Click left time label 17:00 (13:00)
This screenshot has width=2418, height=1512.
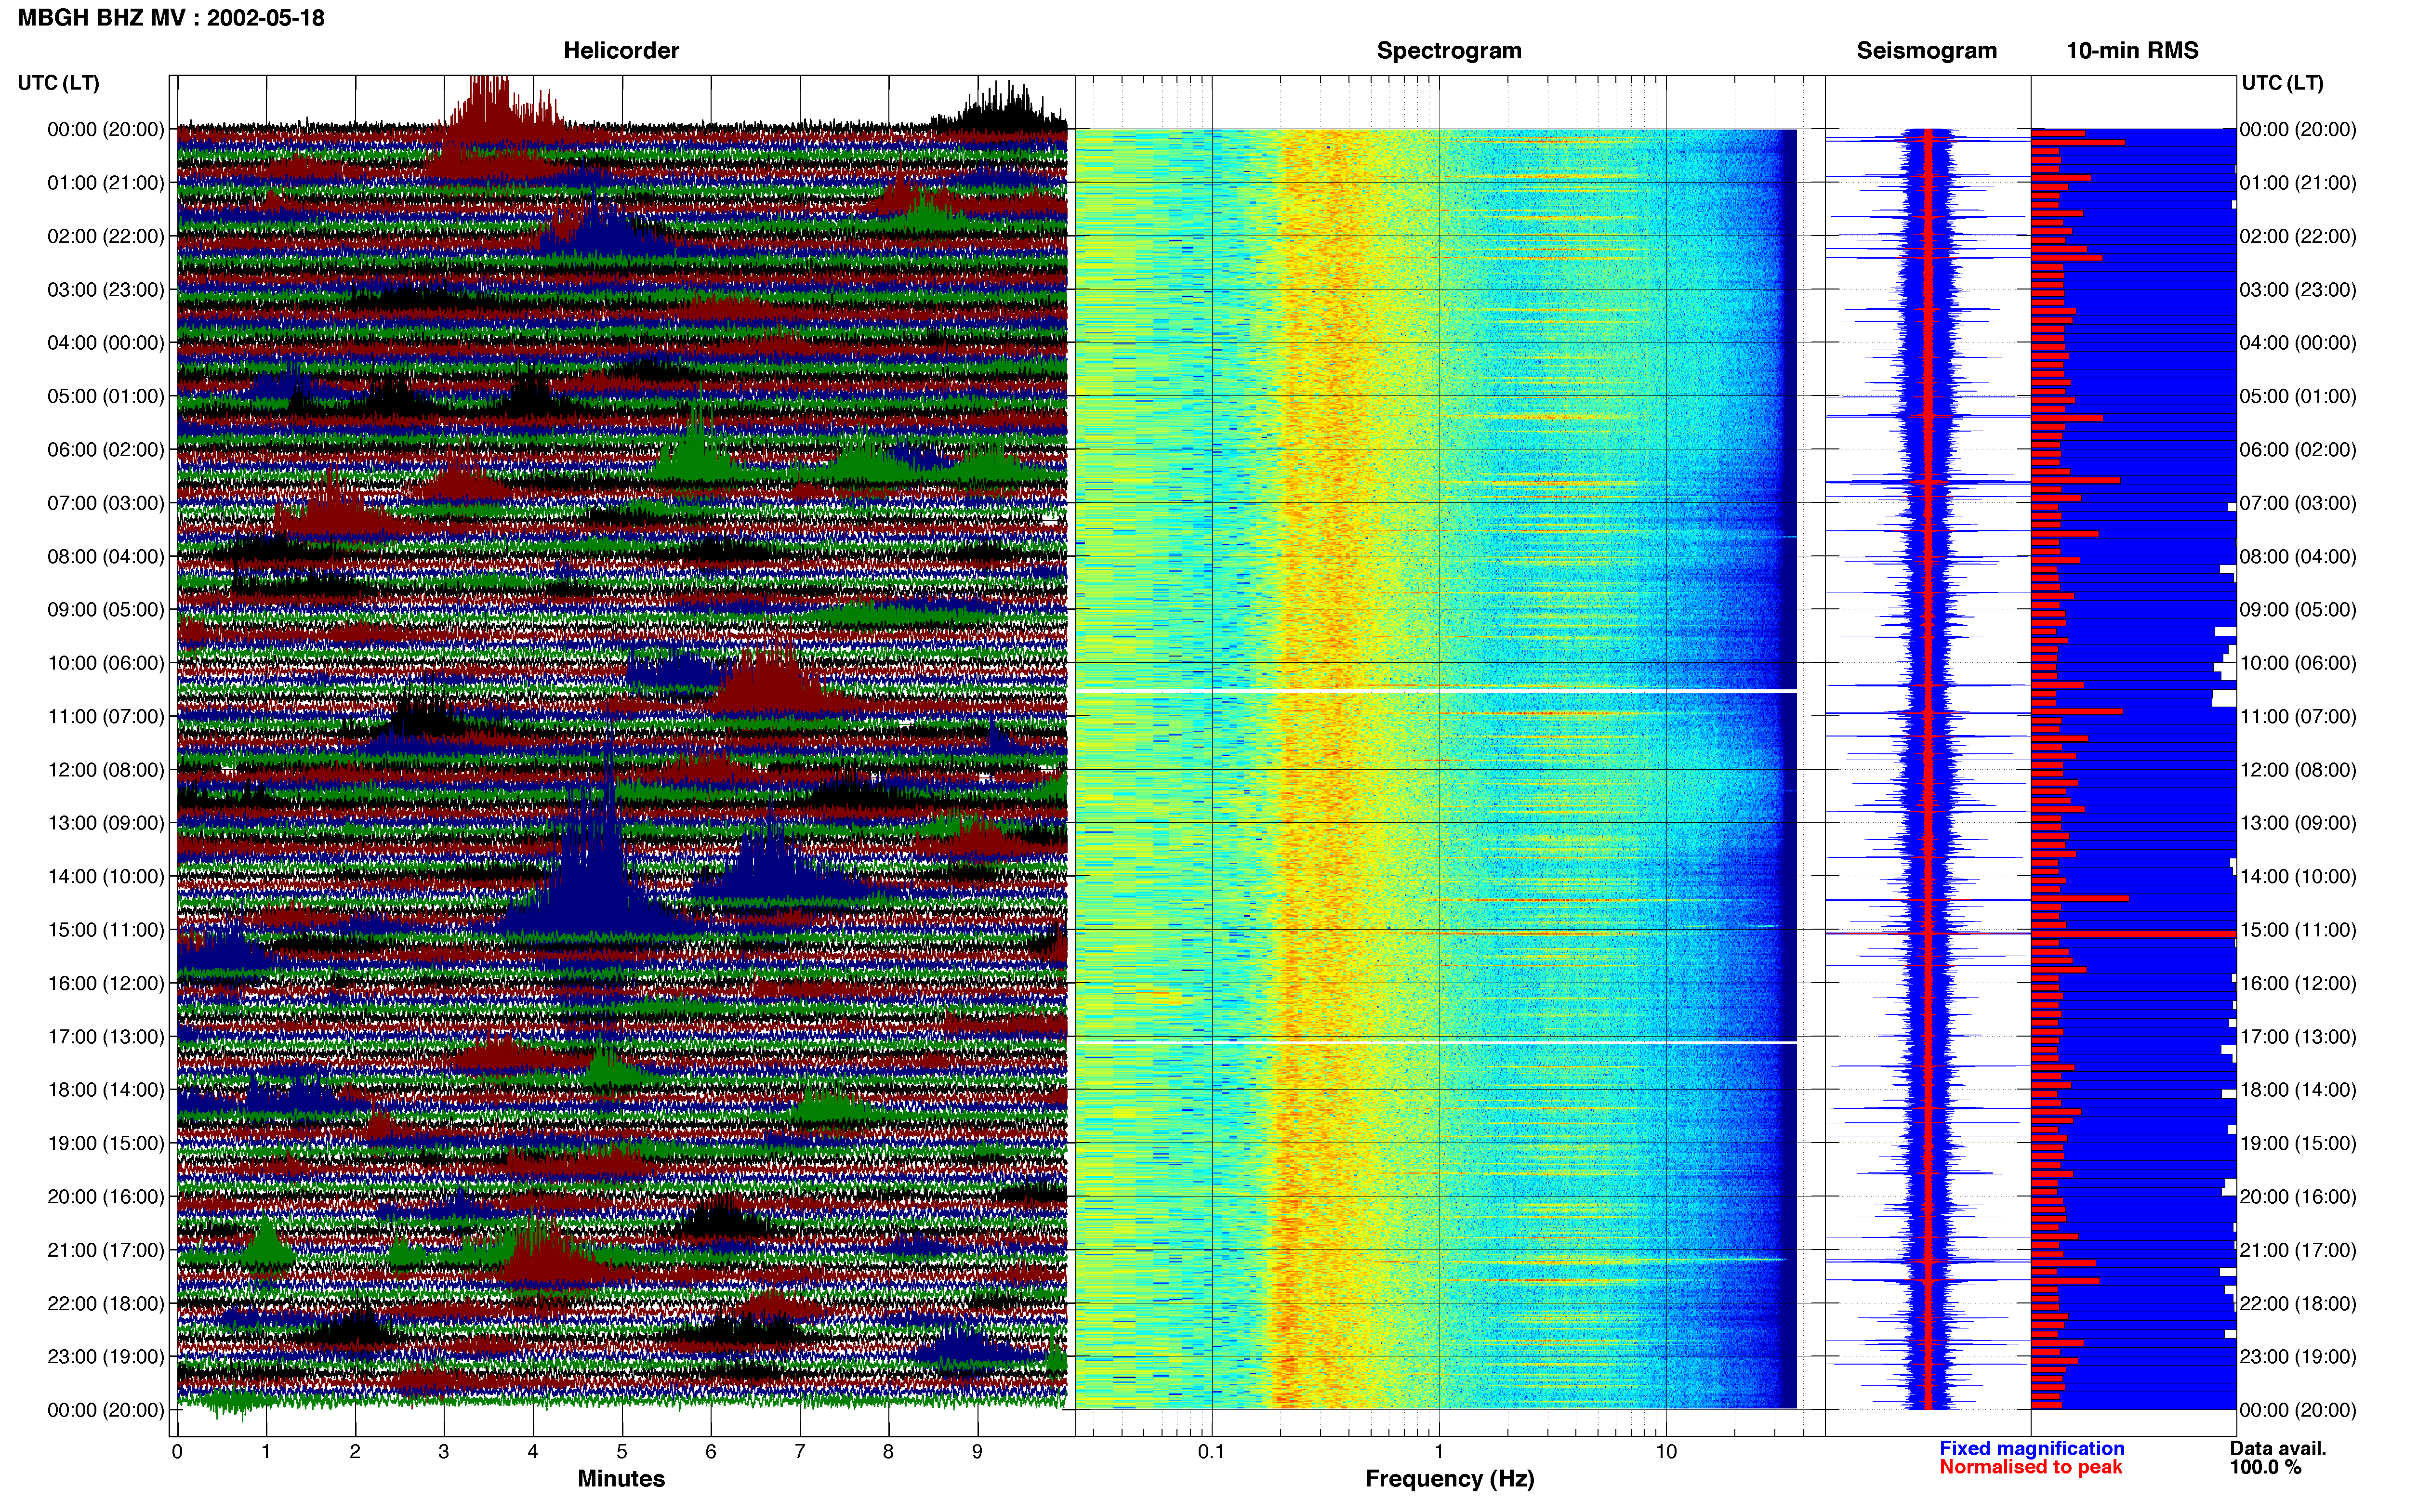click(x=106, y=1037)
